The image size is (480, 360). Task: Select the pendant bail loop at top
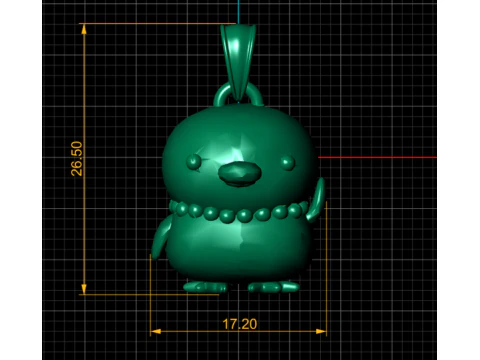click(x=238, y=62)
